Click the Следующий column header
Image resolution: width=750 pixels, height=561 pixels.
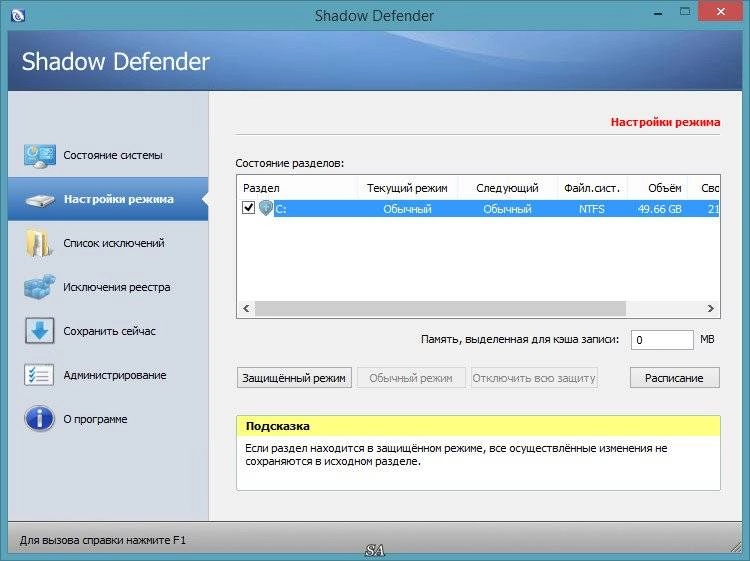click(x=507, y=188)
